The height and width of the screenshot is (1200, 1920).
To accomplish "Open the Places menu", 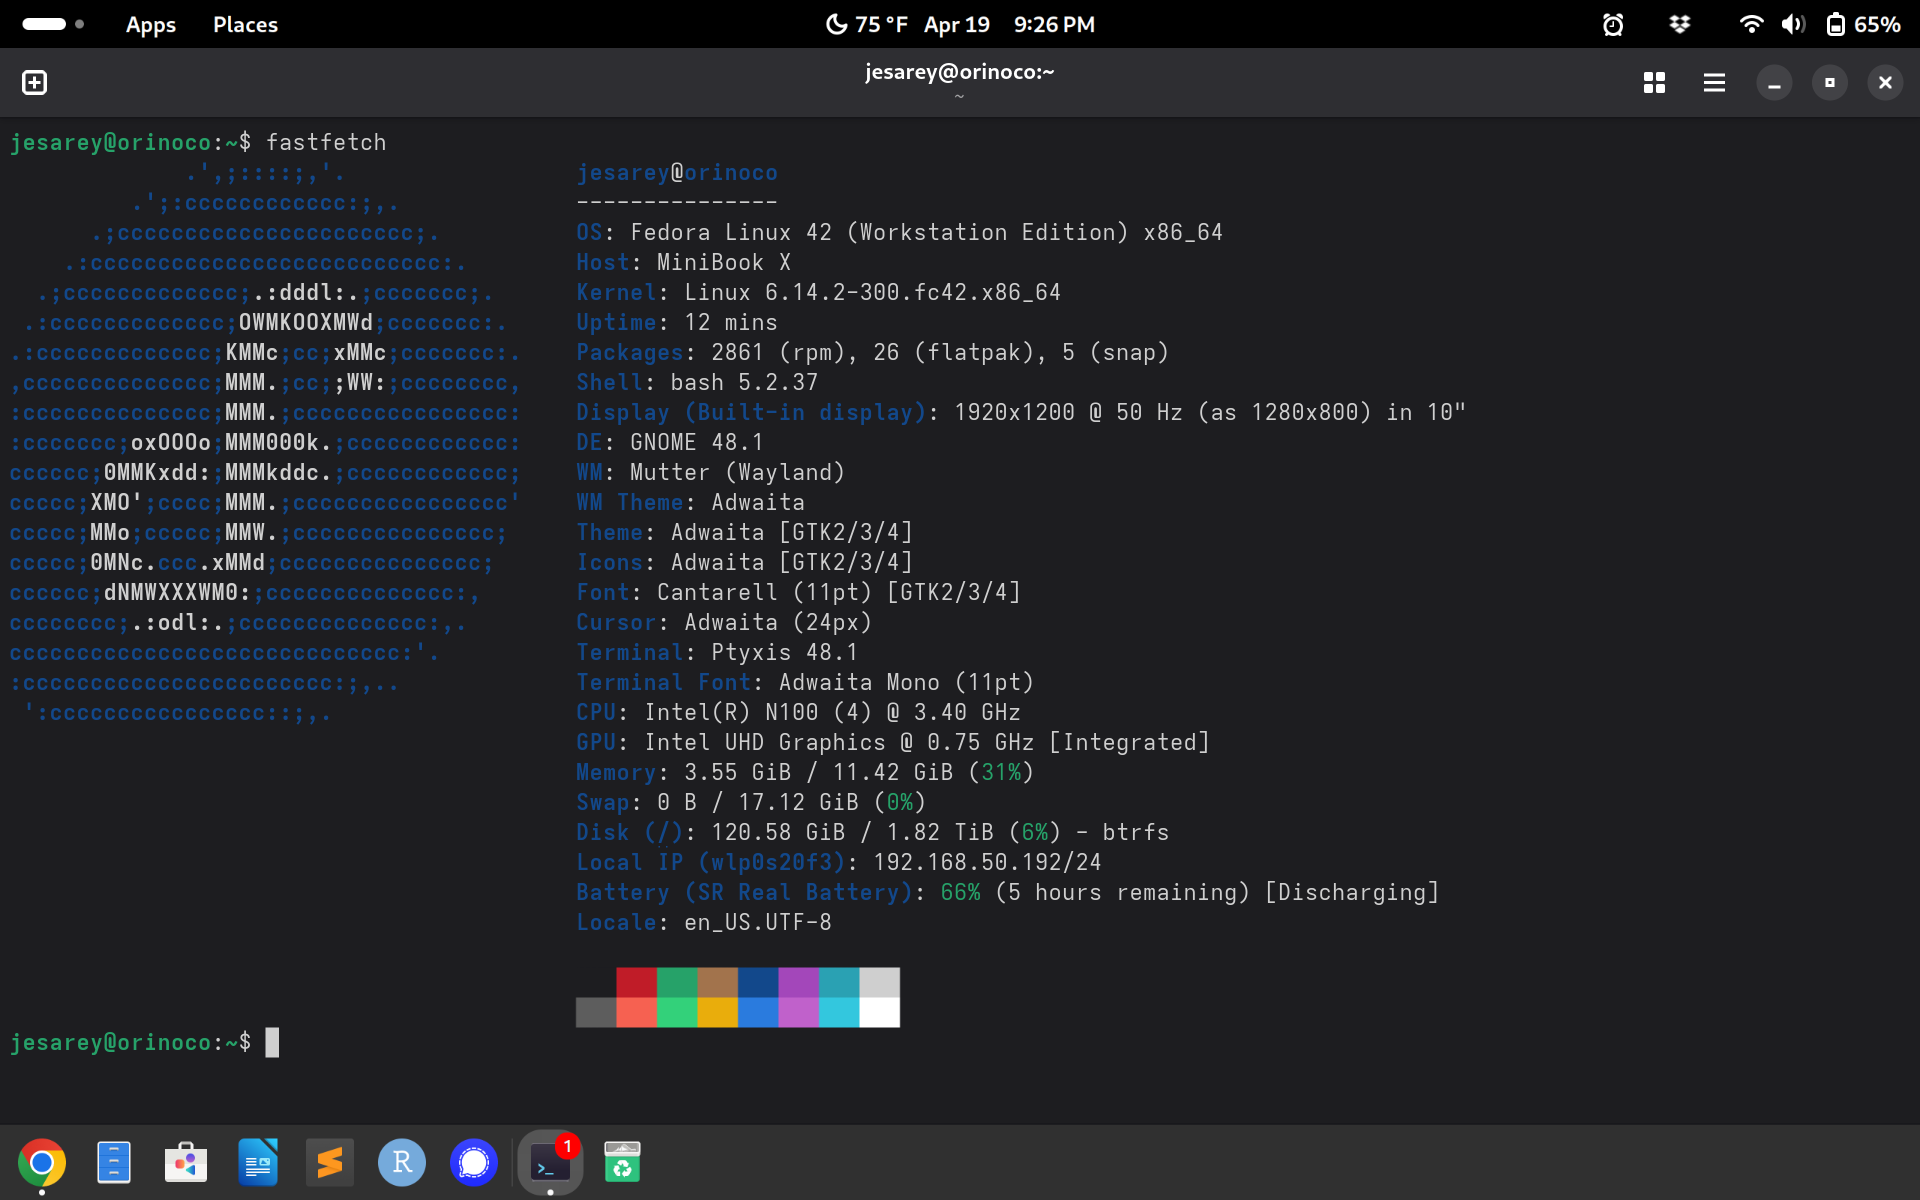I will coord(245,24).
